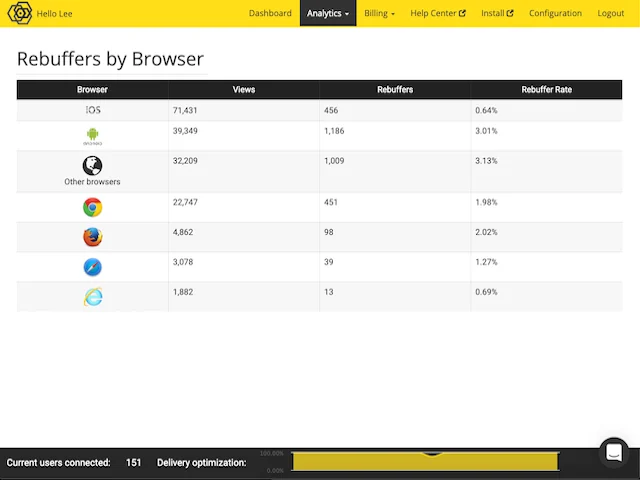Click the Logout link

tap(611, 13)
